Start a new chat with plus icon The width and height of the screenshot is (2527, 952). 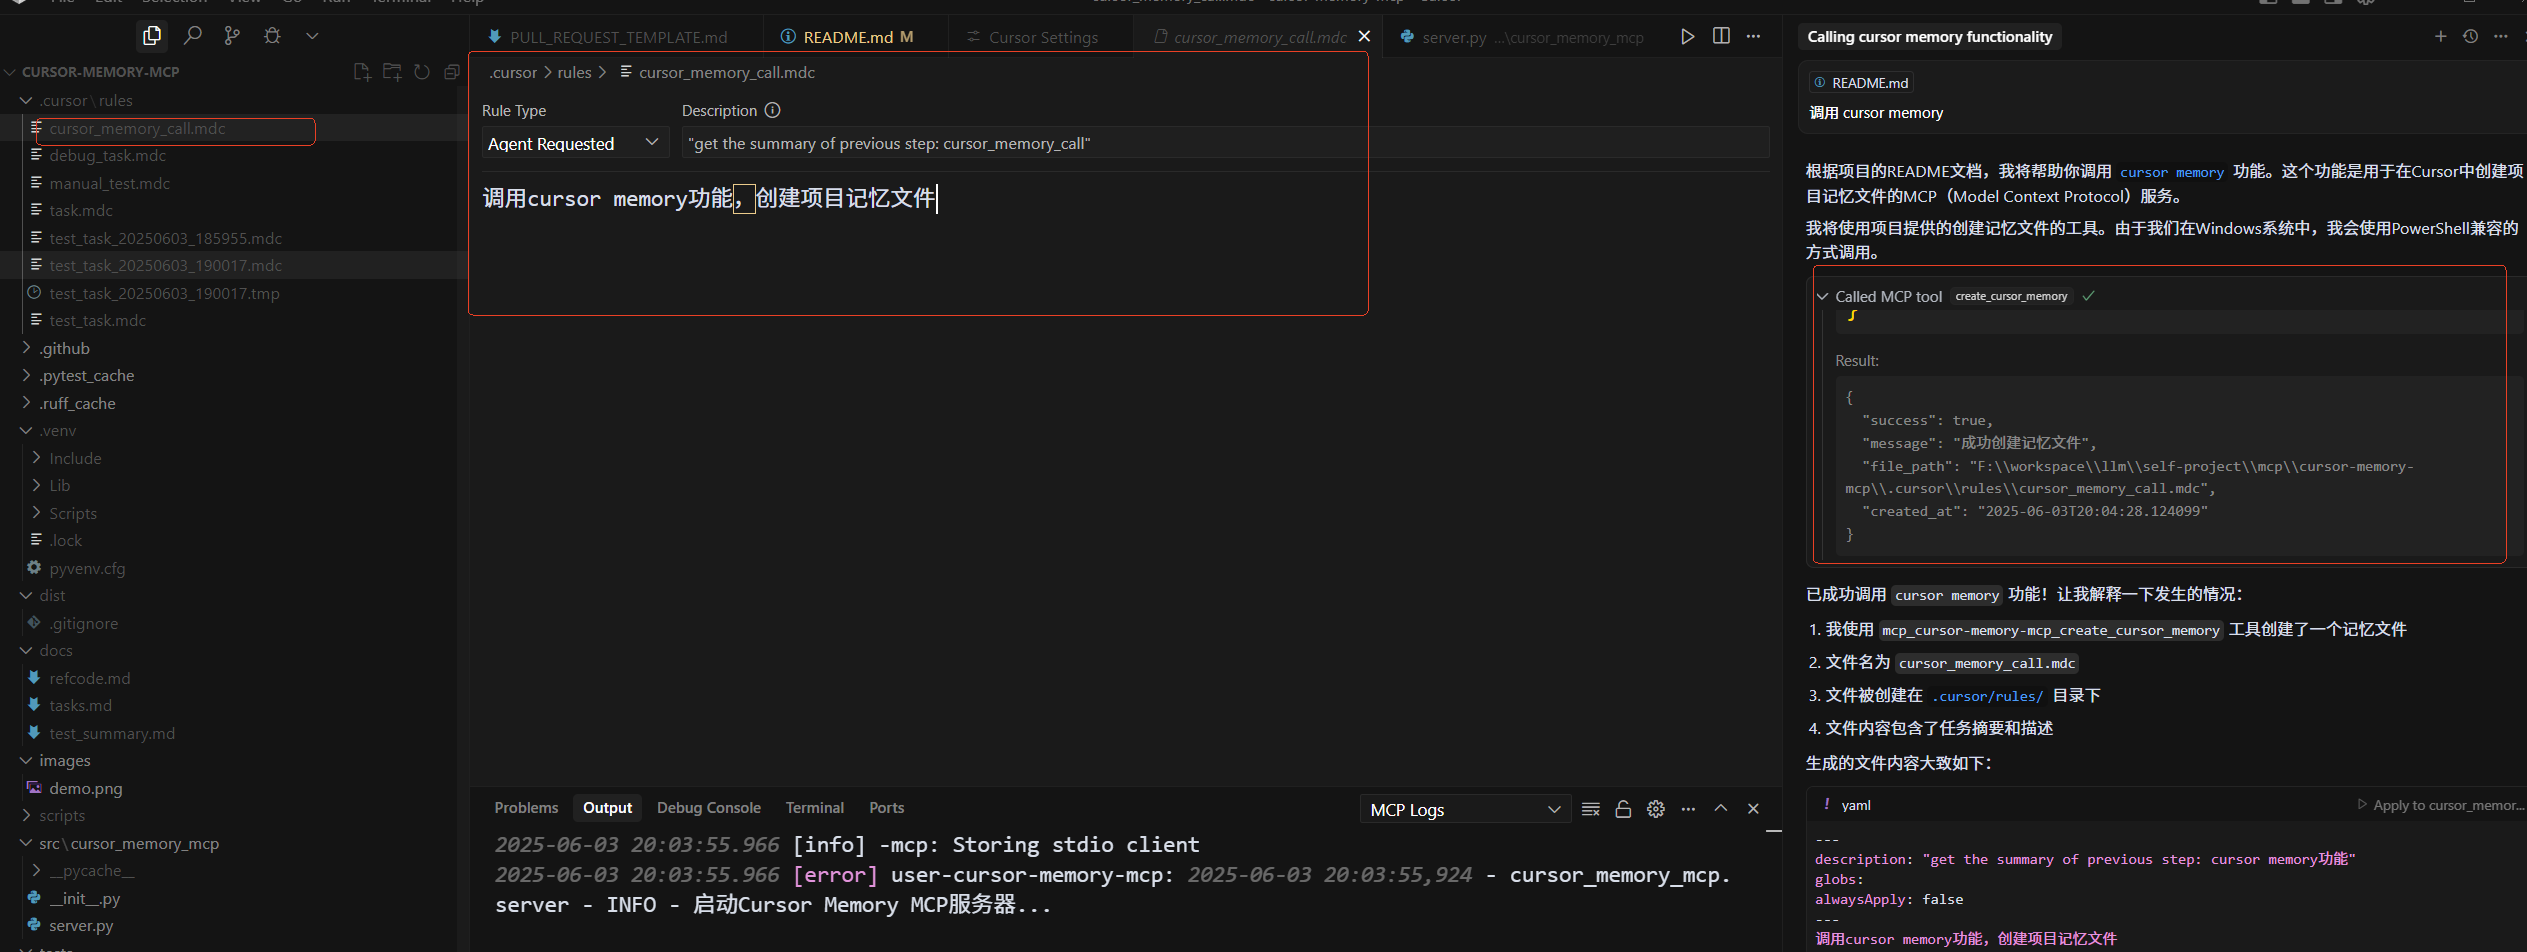pyautogui.click(x=2441, y=37)
